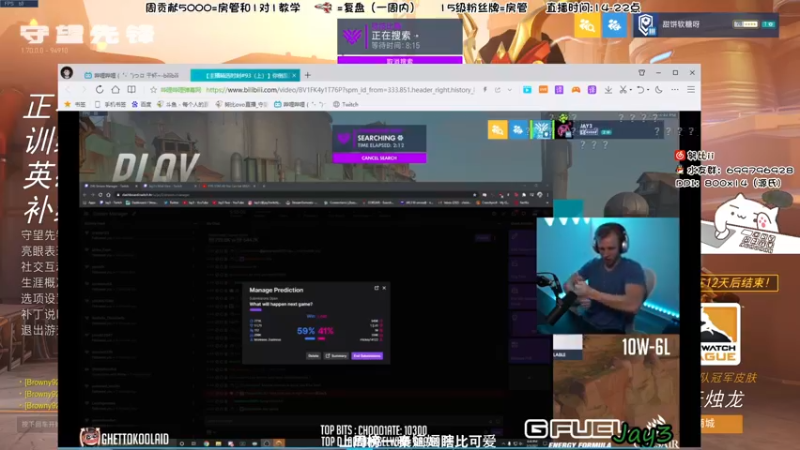Screen dimensions: 800x450
Task: Open the browser home page
Action: (115, 90)
